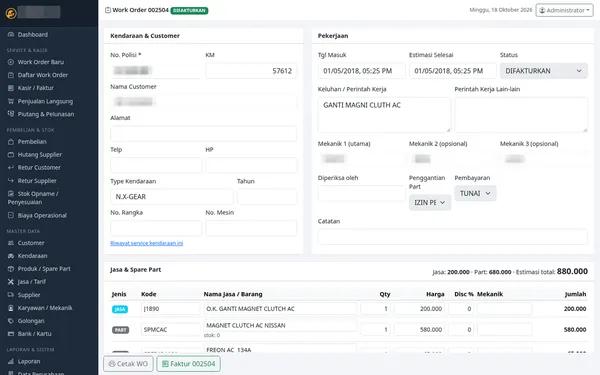Open the Penggantian Part dropdown

pyautogui.click(x=430, y=202)
